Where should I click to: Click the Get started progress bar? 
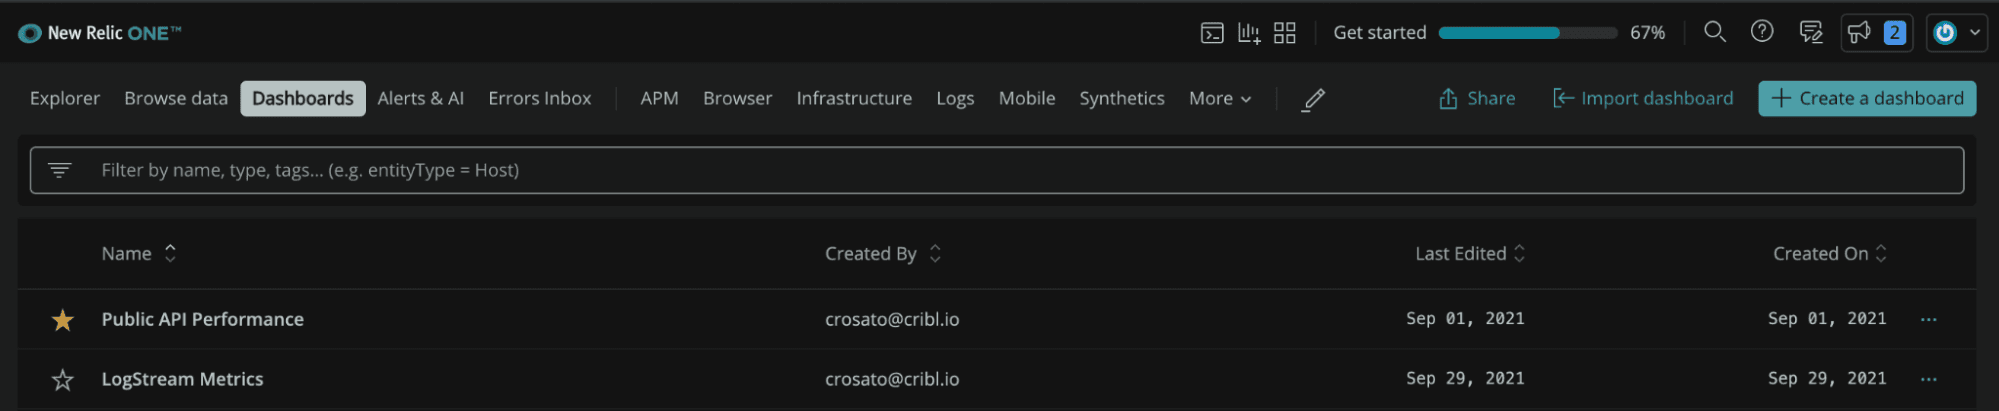pyautogui.click(x=1527, y=33)
